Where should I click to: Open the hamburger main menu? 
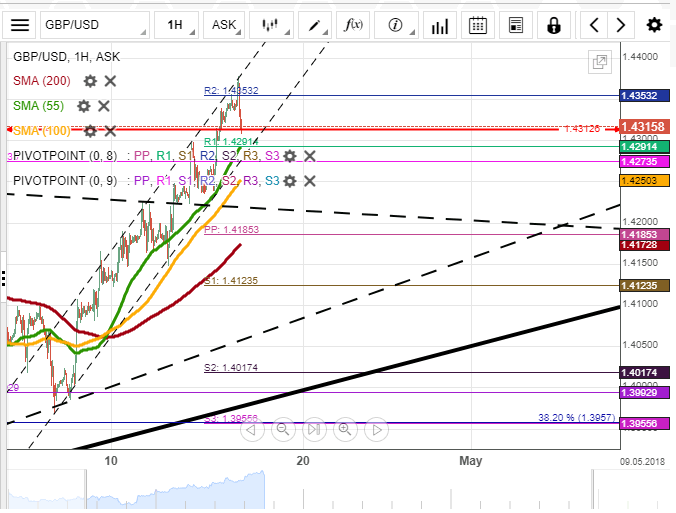tap(20, 24)
